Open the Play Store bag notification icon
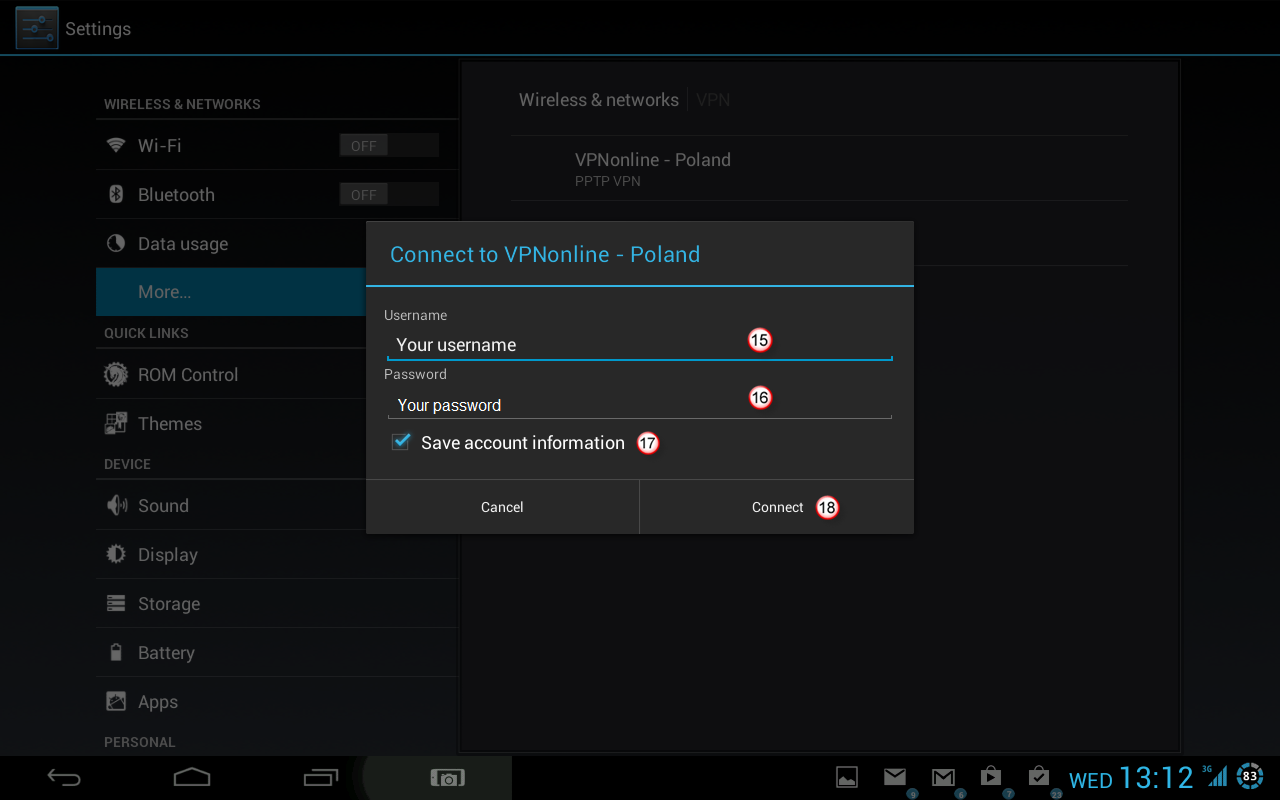 coord(991,777)
